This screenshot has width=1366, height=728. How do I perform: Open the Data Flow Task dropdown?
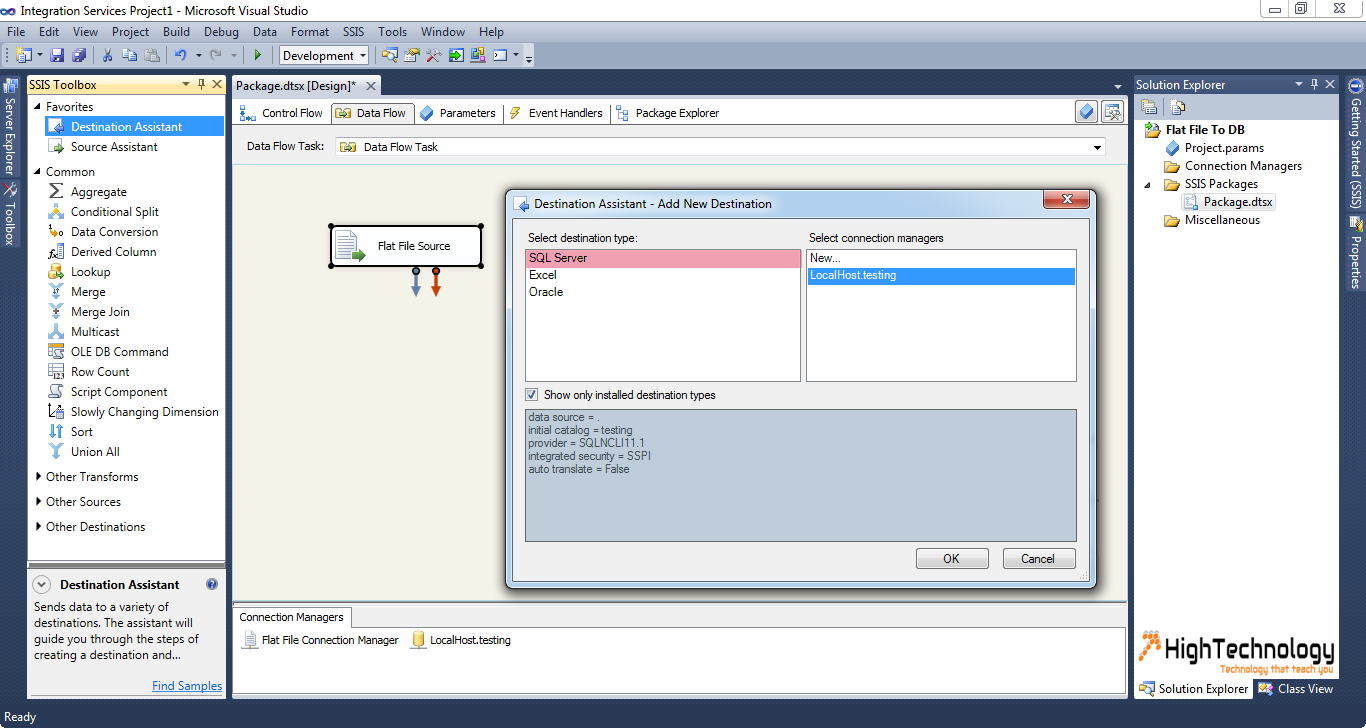[1099, 147]
